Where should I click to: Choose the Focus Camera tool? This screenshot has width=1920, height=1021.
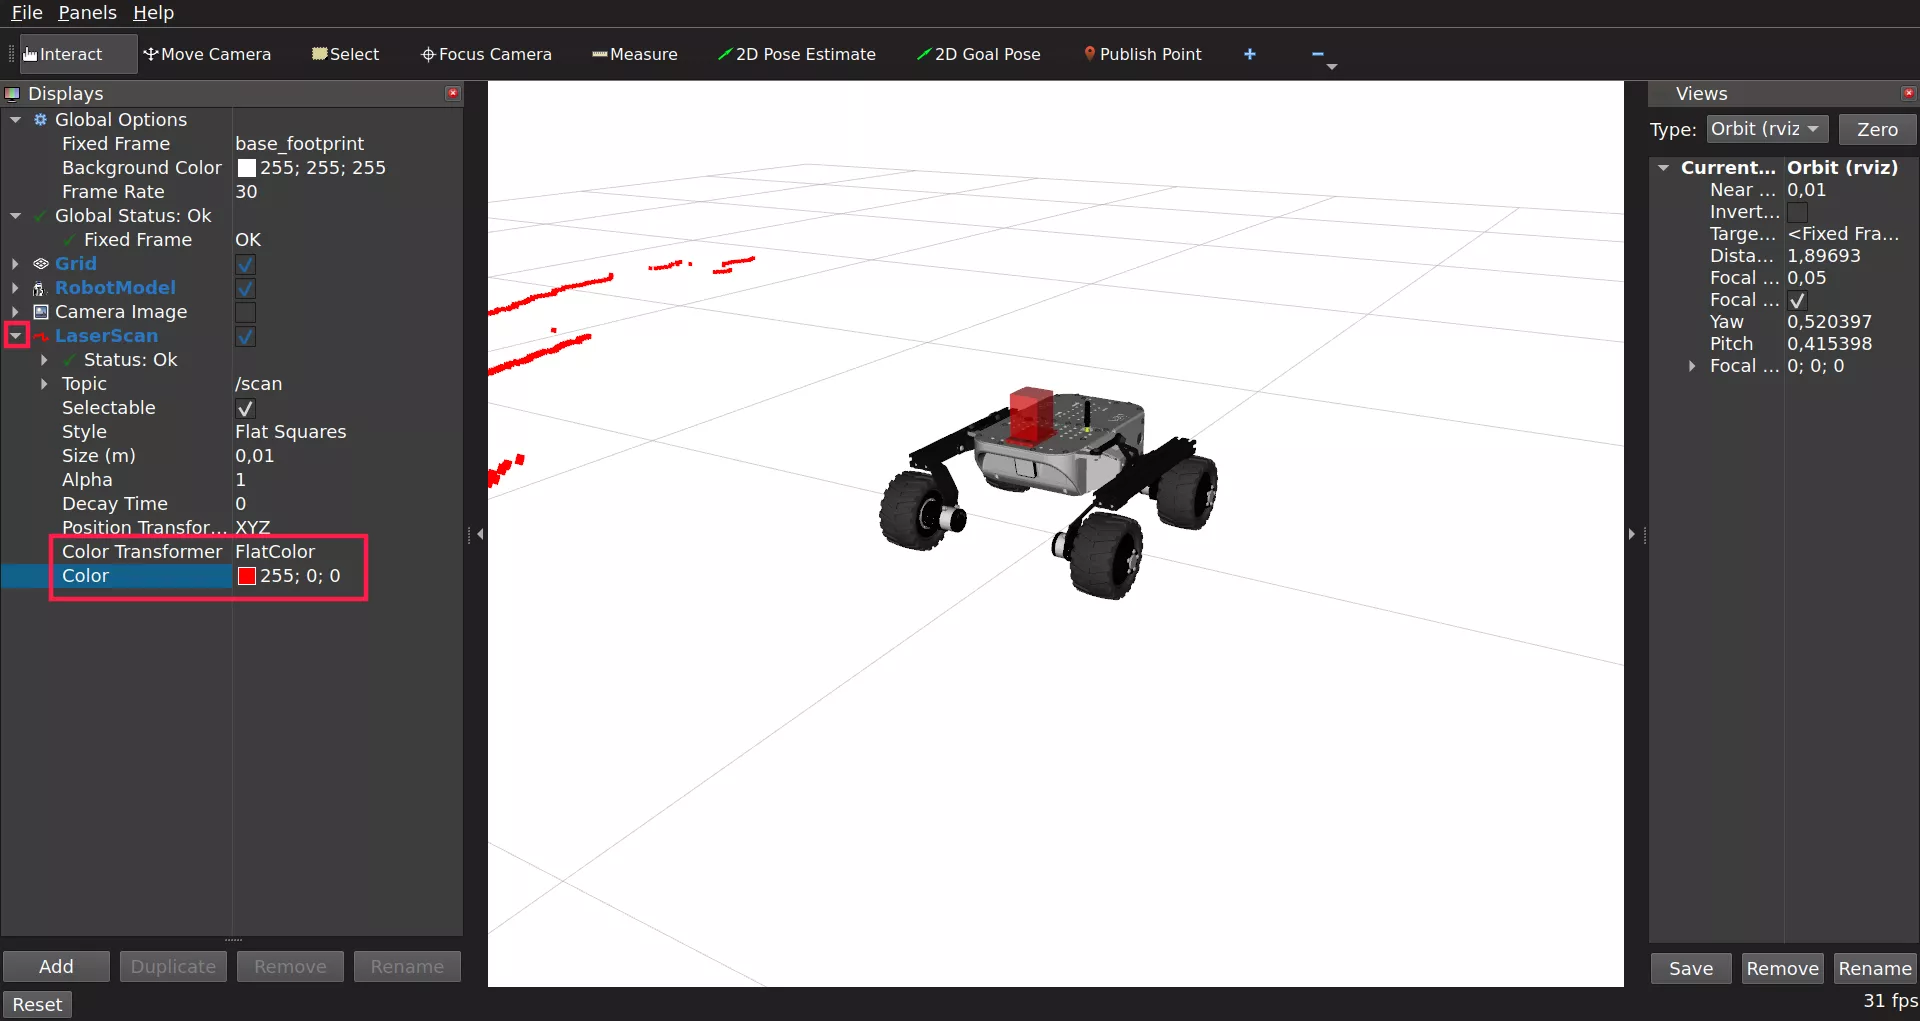(x=486, y=54)
